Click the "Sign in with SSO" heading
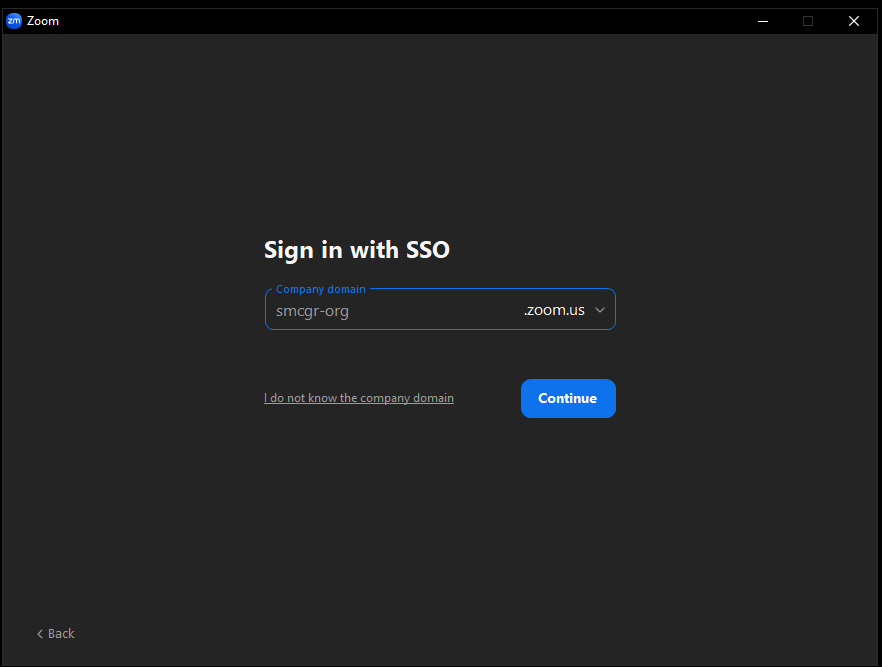The width and height of the screenshot is (882, 667). (357, 250)
